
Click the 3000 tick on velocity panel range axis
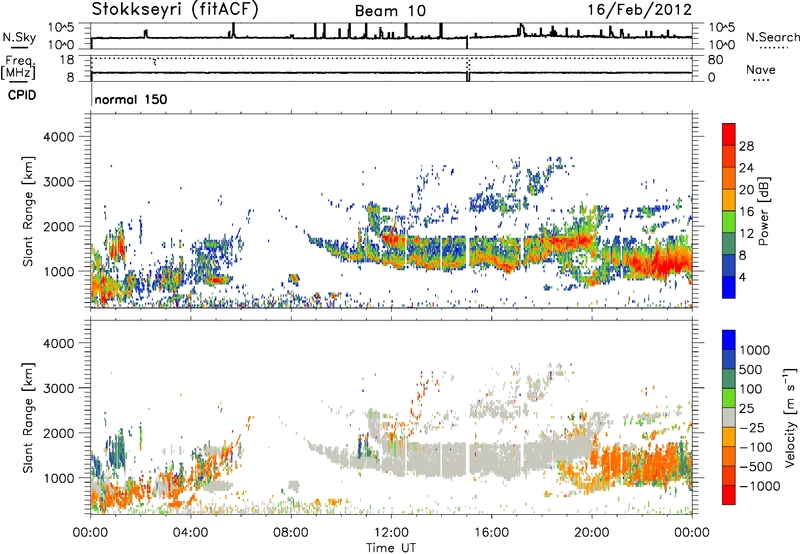pyautogui.click(x=59, y=388)
